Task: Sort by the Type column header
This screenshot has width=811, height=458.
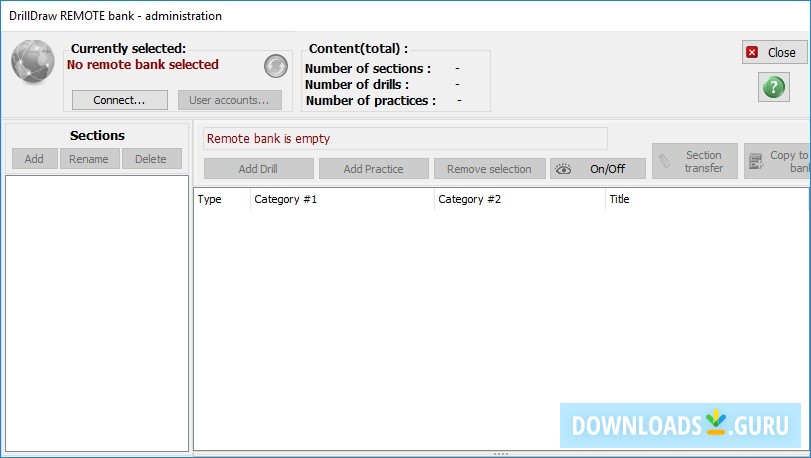Action: click(222, 199)
